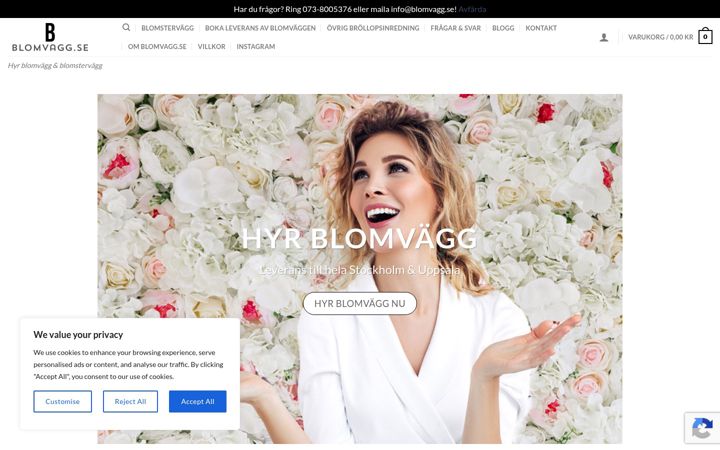The height and width of the screenshot is (450, 720).
Task: Click the reCAPTCHA badge
Action: [702, 428]
